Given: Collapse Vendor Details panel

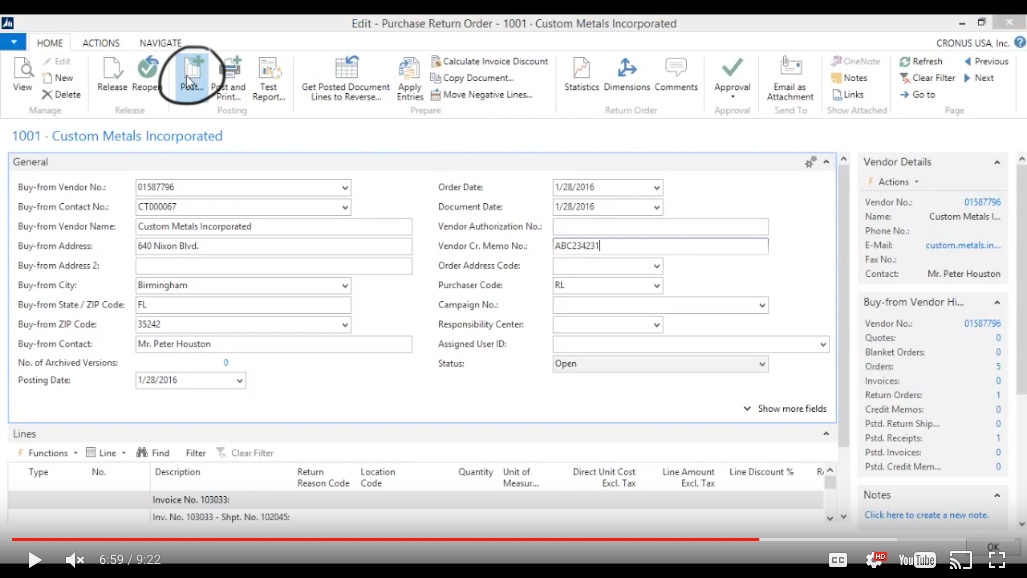Looking at the screenshot, I should pos(997,162).
